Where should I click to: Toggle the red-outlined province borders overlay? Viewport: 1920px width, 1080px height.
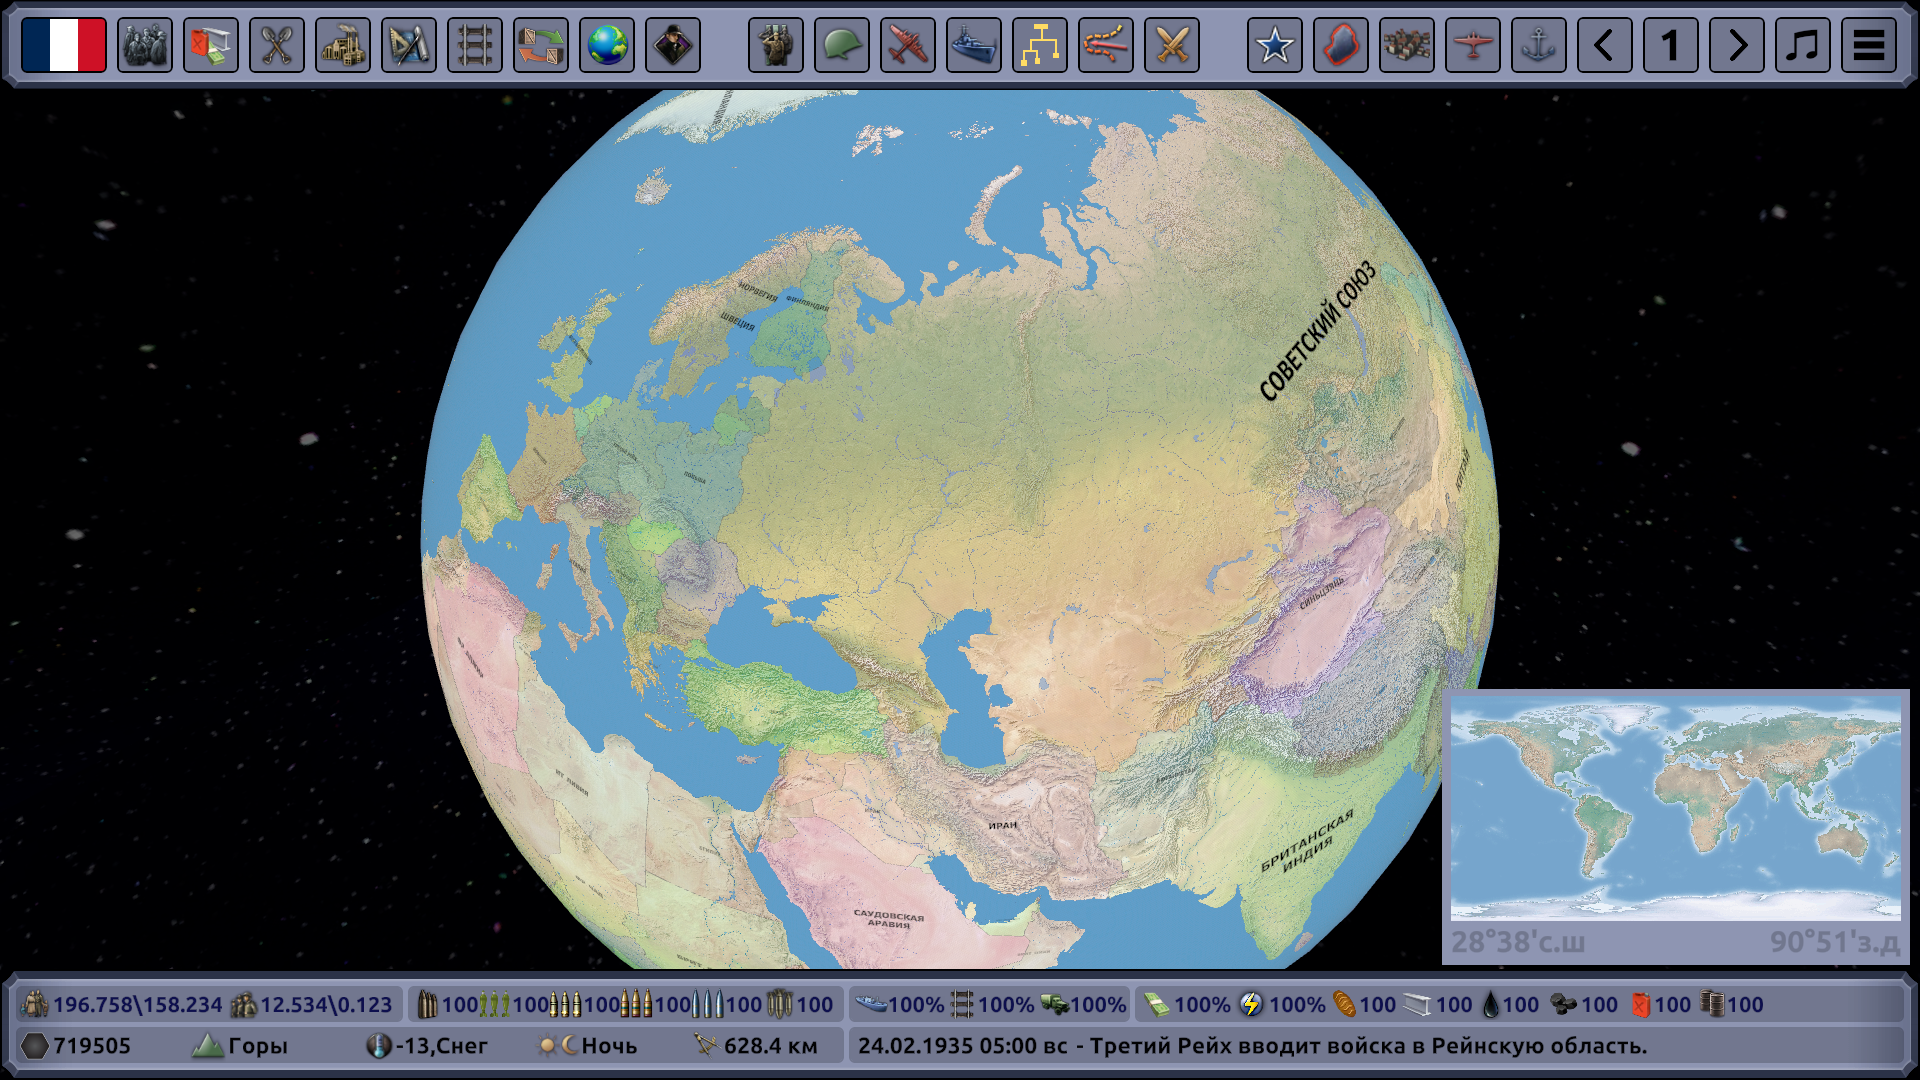(x=1340, y=45)
